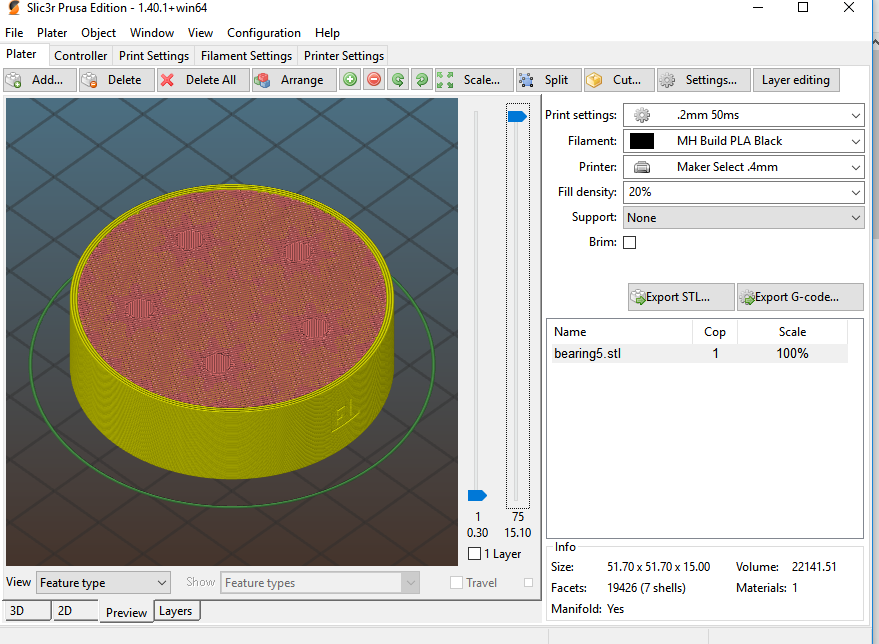Click the Split toolbar button
This screenshot has width=879, height=644.
pos(548,80)
